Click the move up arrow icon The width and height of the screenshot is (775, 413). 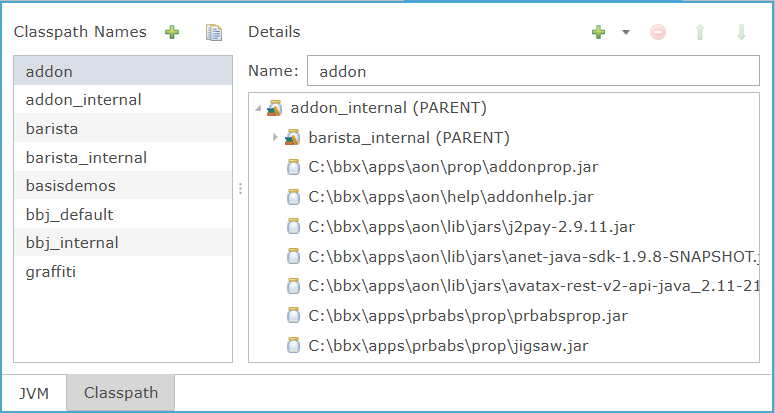(699, 32)
